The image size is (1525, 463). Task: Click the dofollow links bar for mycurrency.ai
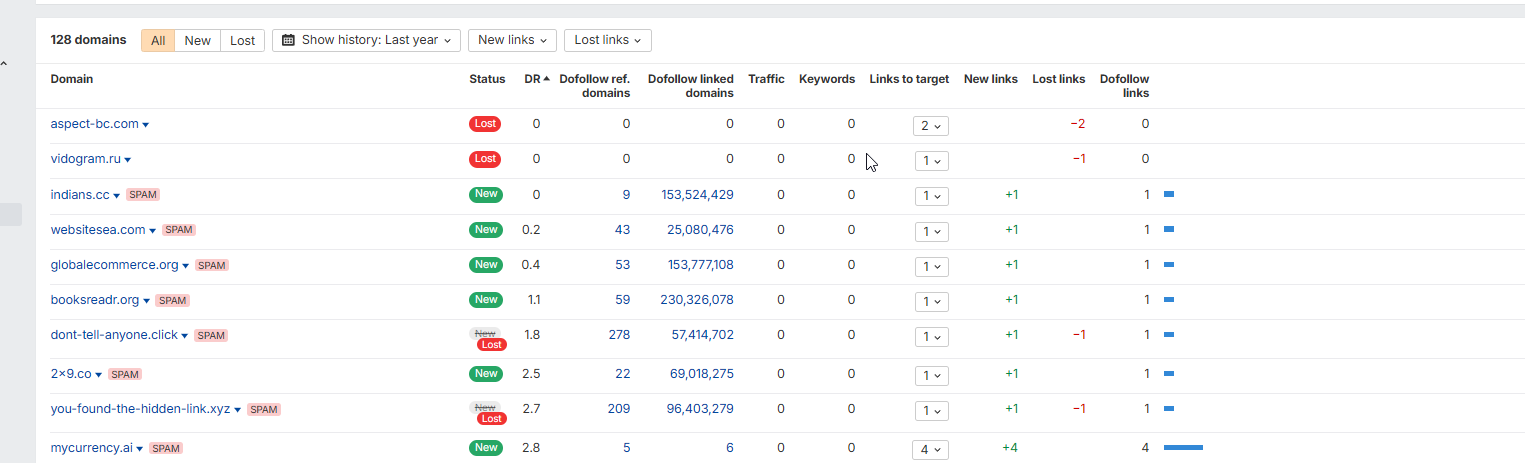coord(1183,448)
